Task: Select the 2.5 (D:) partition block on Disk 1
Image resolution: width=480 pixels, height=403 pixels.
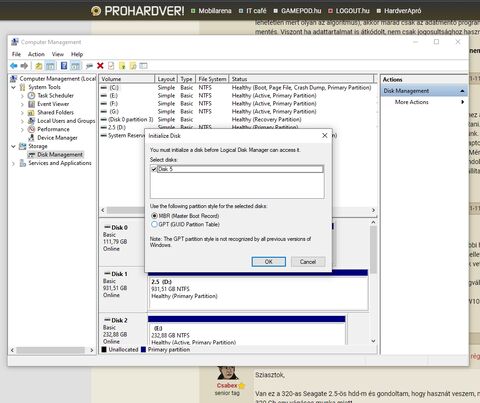Action: [258, 290]
